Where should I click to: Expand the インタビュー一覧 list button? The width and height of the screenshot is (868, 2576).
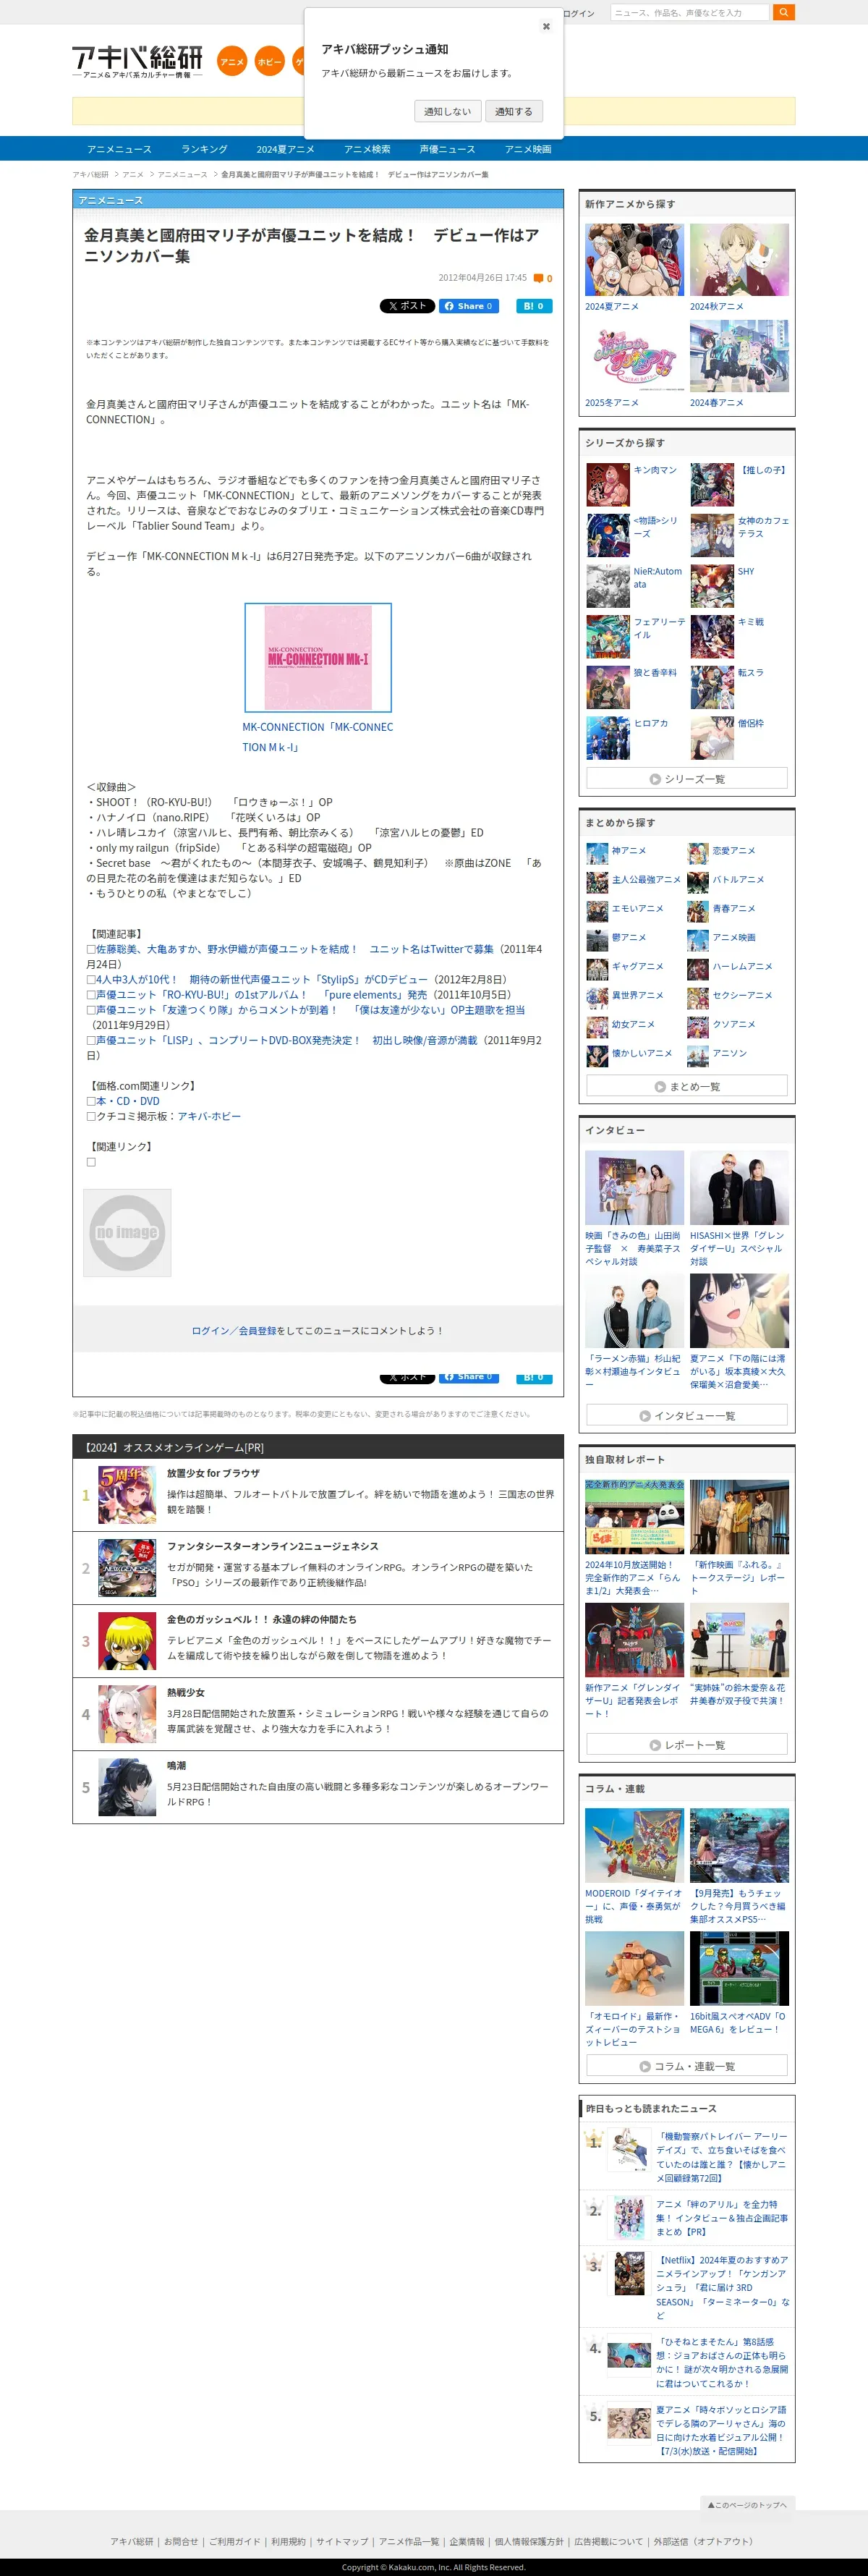pyautogui.click(x=687, y=1415)
